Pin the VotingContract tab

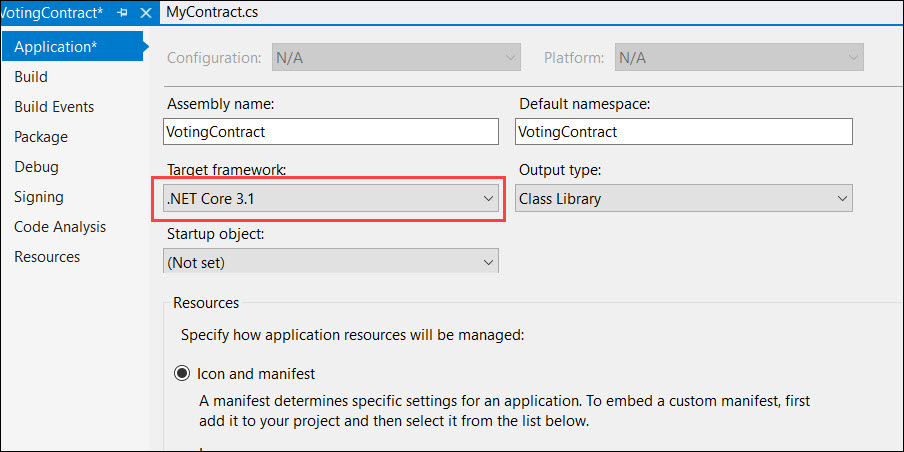point(123,13)
